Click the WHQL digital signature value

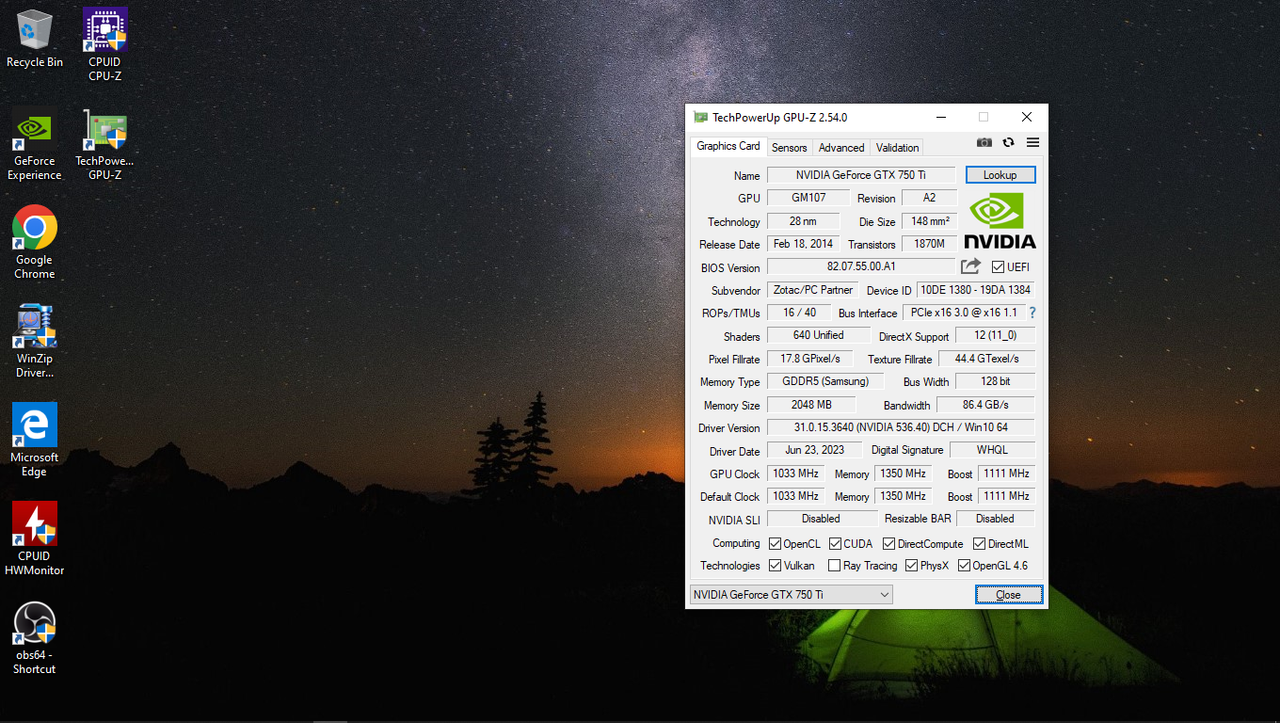tap(992, 450)
